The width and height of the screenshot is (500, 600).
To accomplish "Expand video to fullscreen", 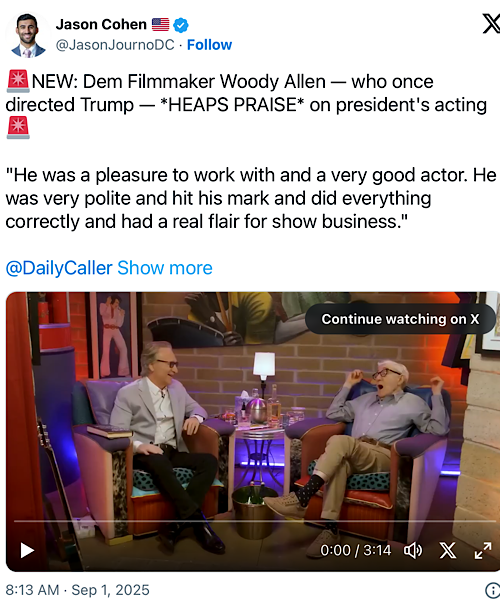I will (483, 551).
